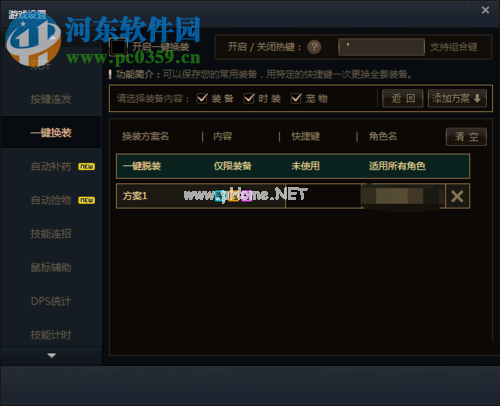500x406 pixels.
Task: Uncheck the 时装 checkbox
Action: click(249, 99)
